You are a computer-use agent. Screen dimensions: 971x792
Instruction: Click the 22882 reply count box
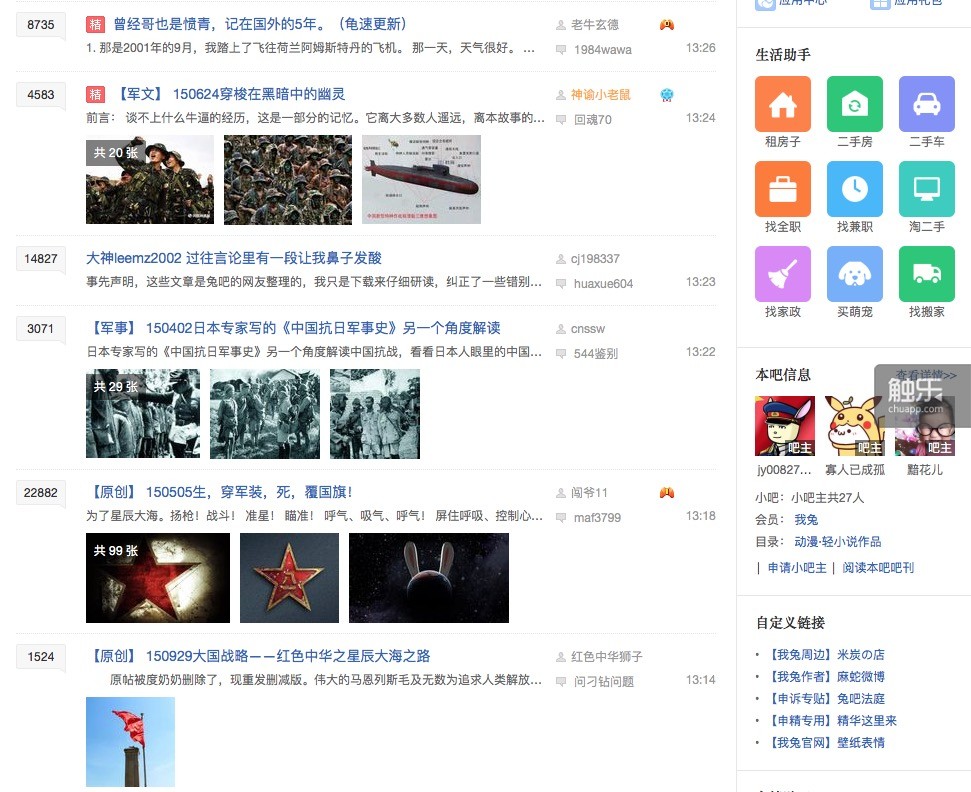point(40,493)
